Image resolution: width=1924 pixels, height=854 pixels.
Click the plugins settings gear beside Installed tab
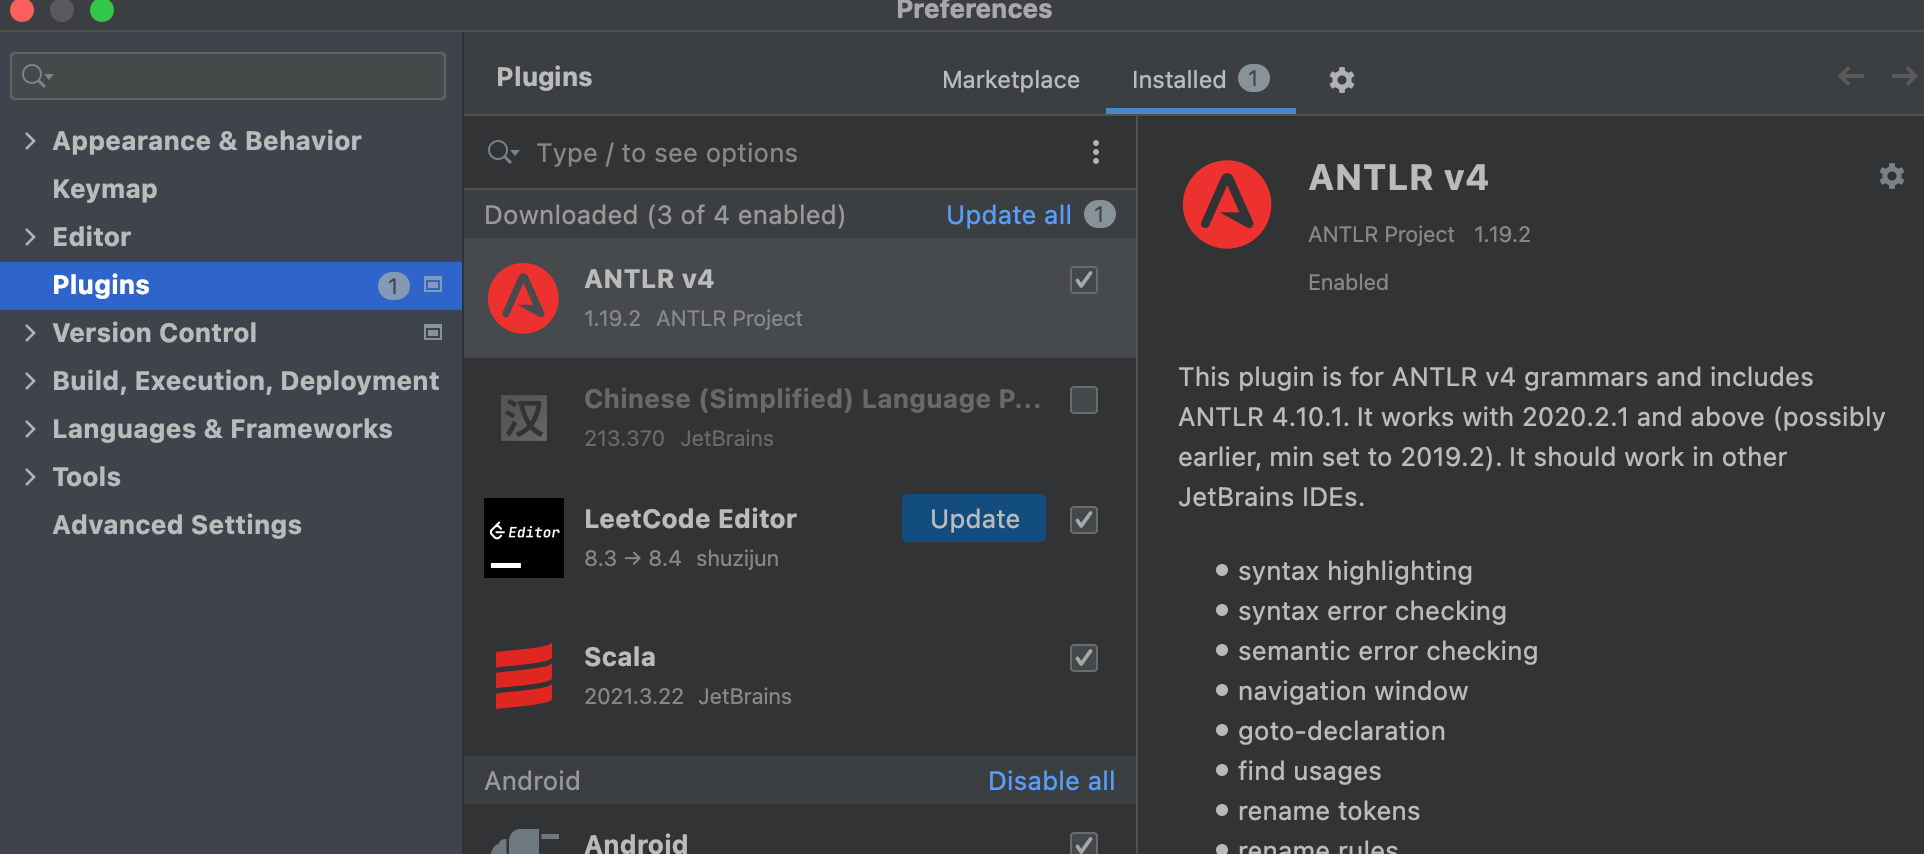click(x=1341, y=80)
